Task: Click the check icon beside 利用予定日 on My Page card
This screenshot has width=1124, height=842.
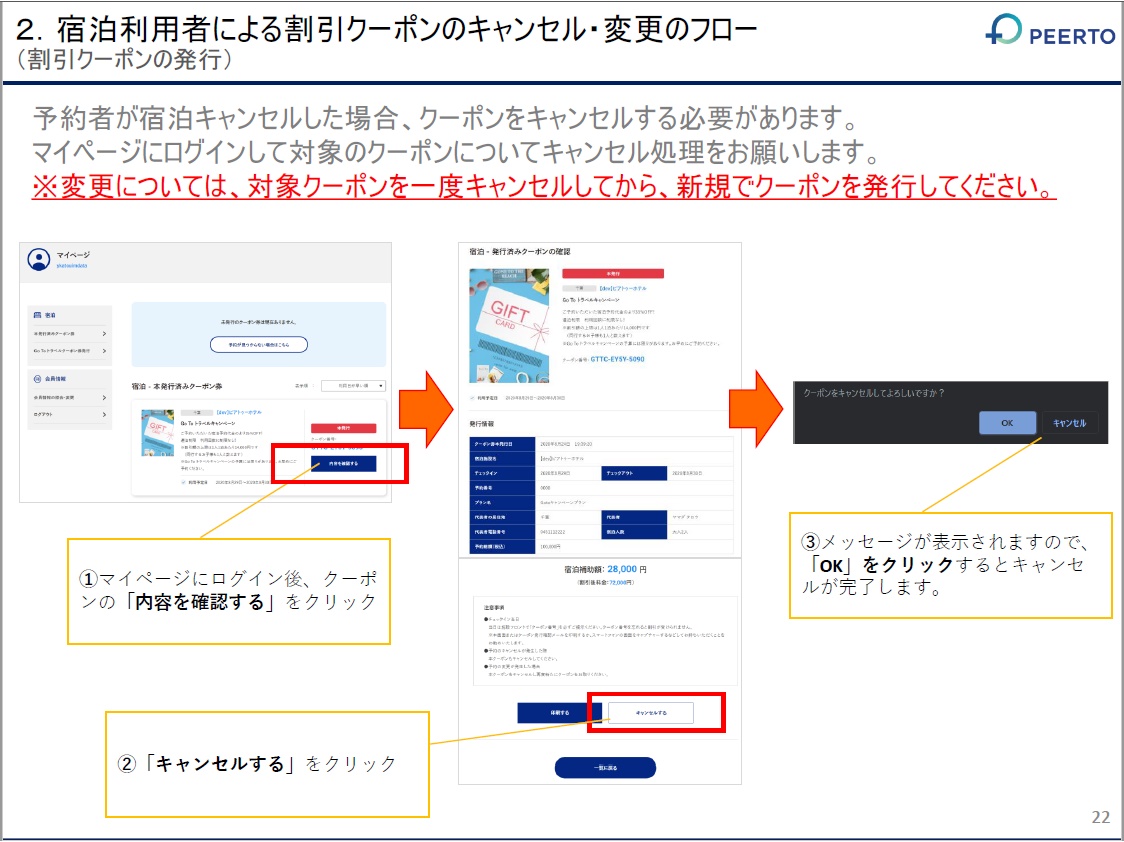Action: tap(184, 482)
